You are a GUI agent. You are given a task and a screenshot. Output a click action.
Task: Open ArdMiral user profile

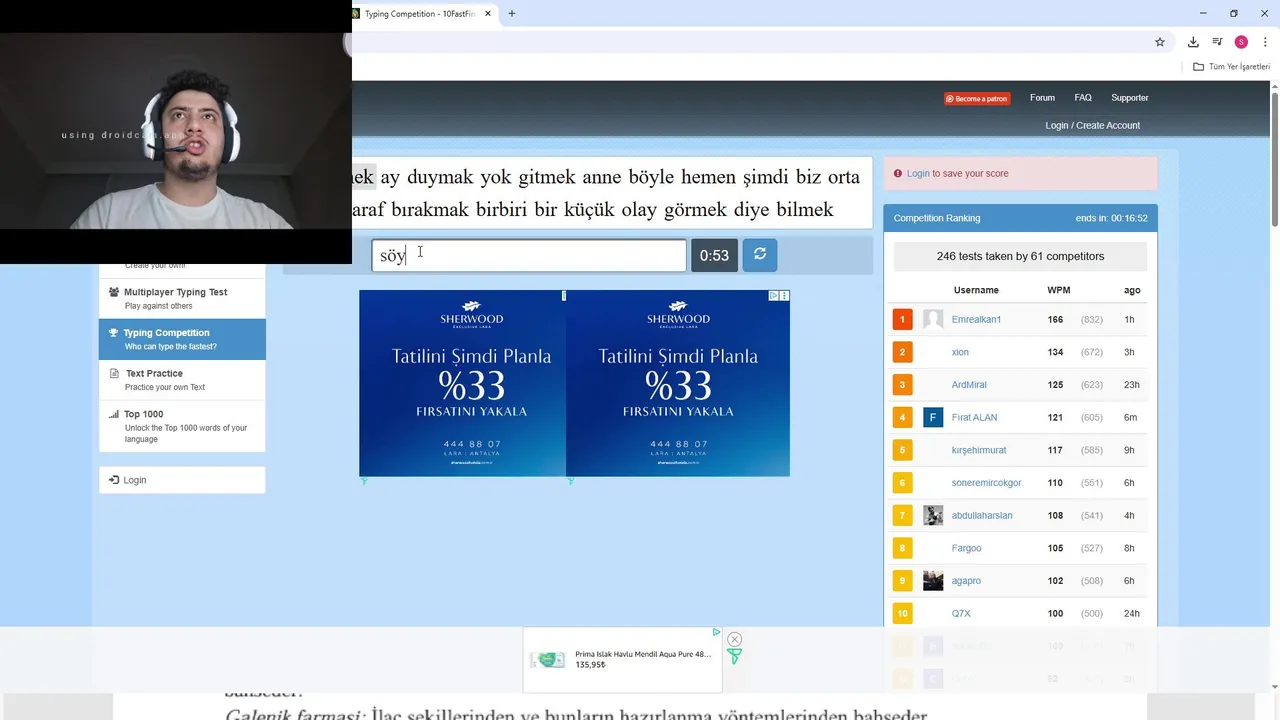pyautogui.click(x=969, y=385)
